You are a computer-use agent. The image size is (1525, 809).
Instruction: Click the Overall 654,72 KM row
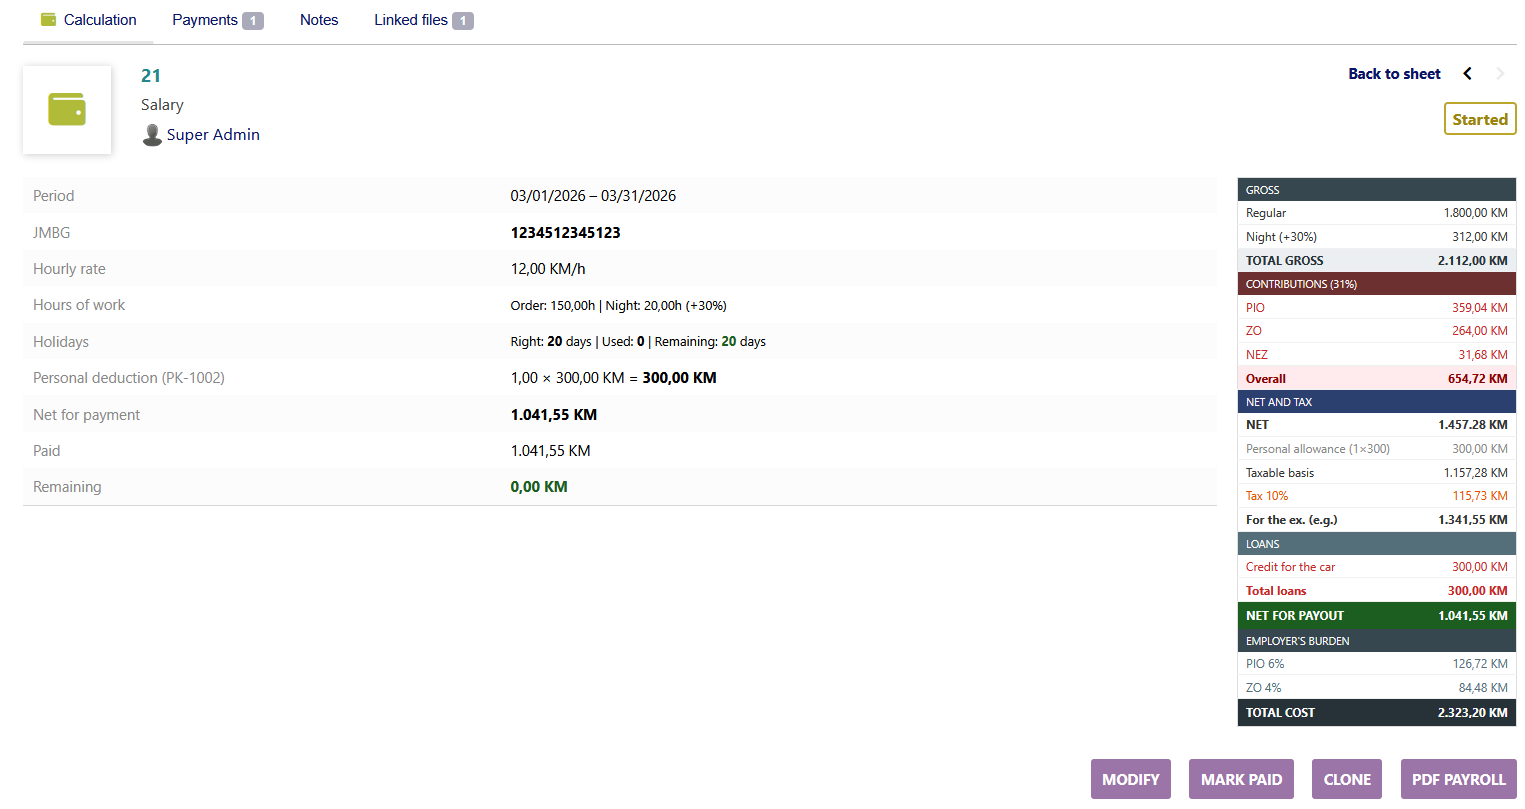tap(1377, 378)
